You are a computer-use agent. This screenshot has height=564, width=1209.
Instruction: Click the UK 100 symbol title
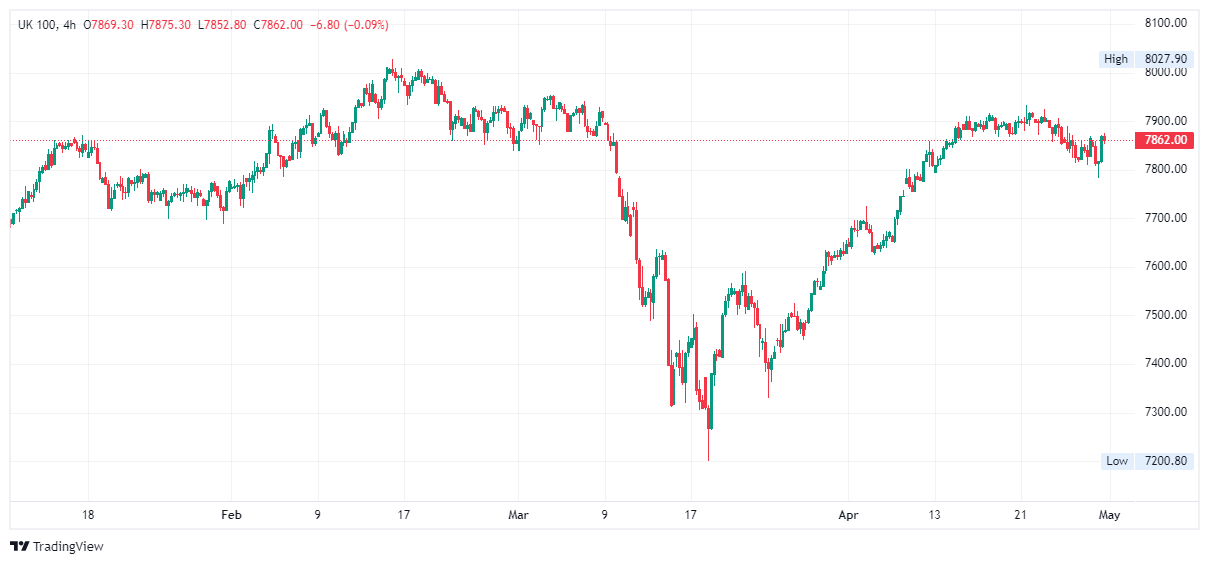36,24
